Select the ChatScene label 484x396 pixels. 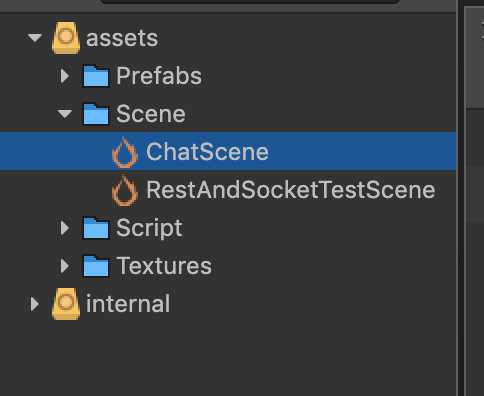207,152
